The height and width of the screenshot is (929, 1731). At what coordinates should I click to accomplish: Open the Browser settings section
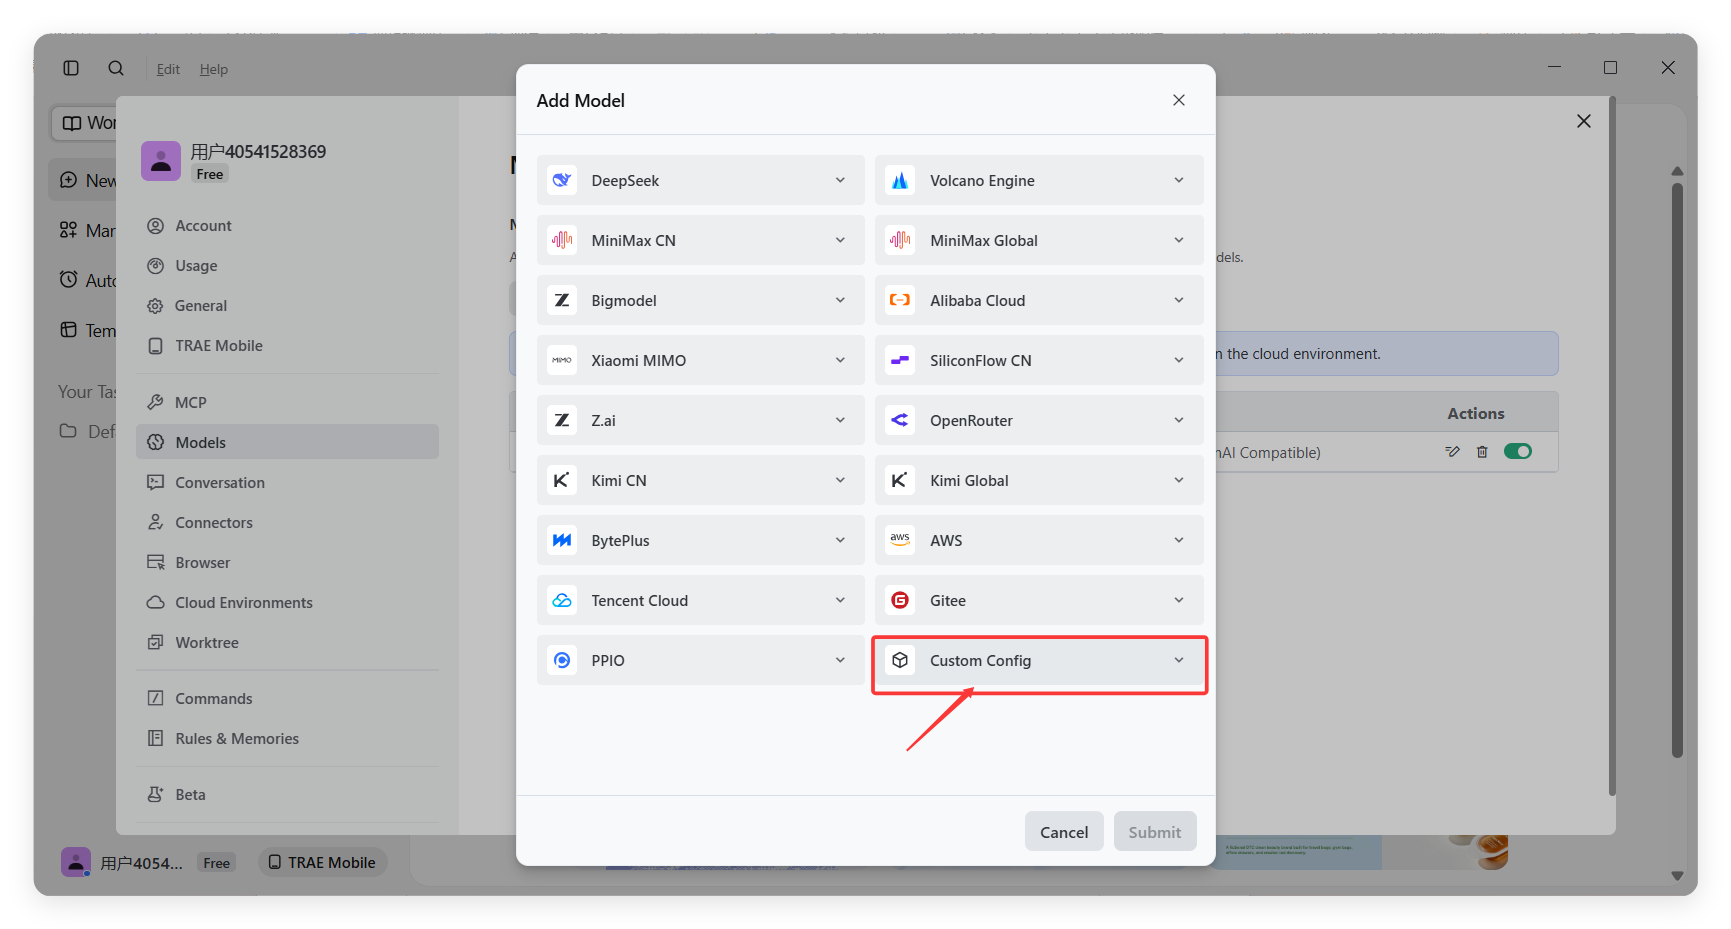point(288,562)
